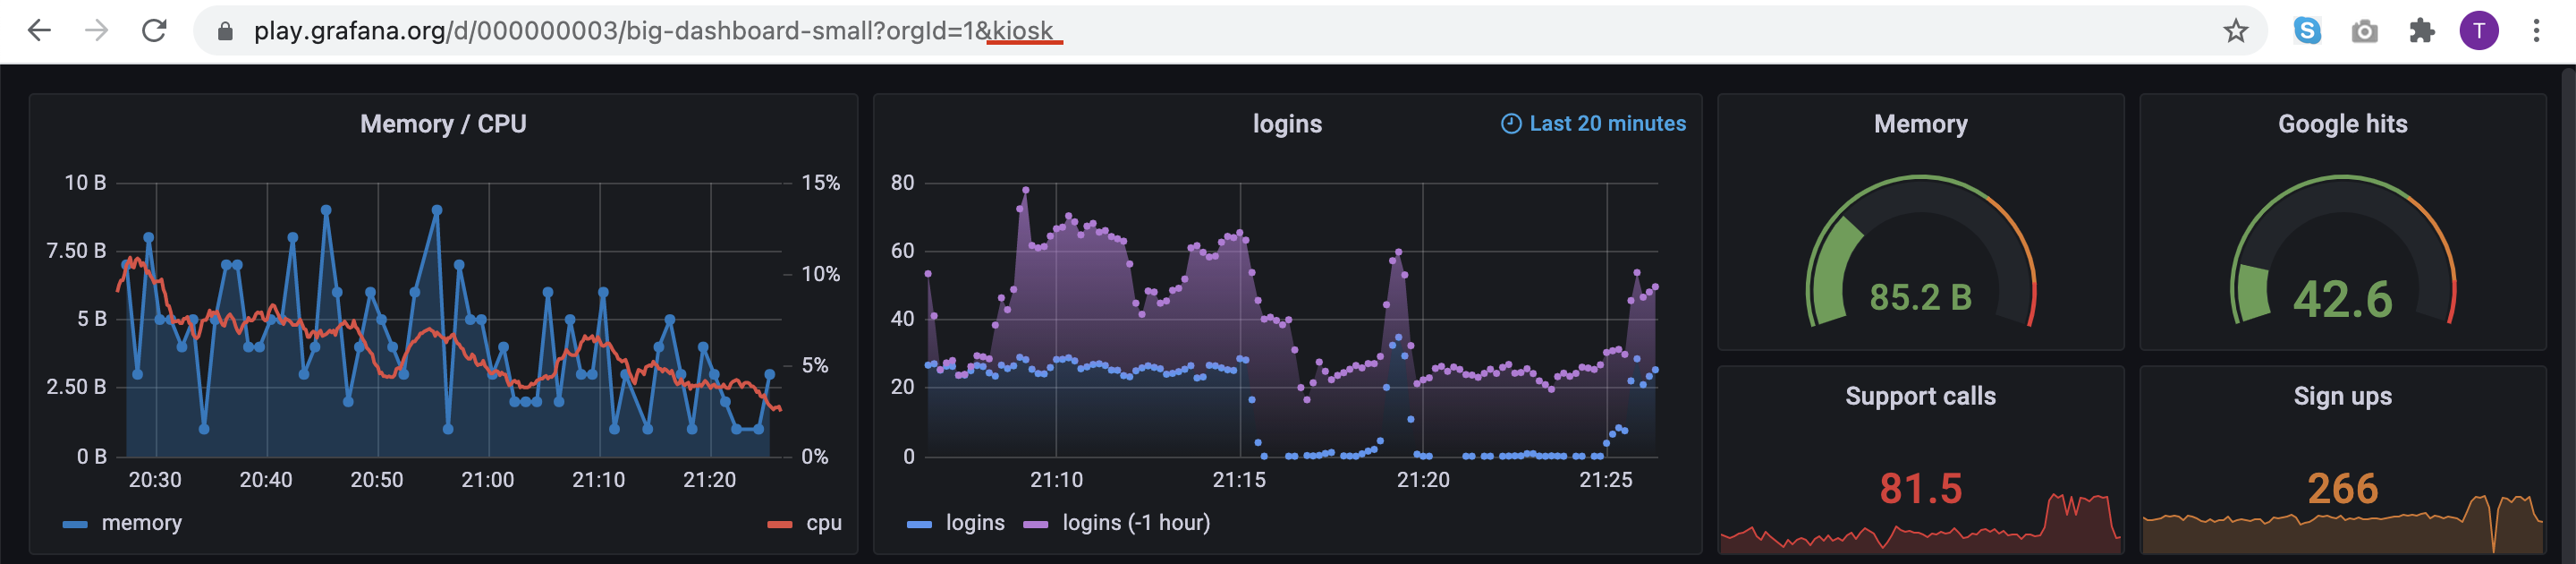Click the lock icon in the address bar

225,31
